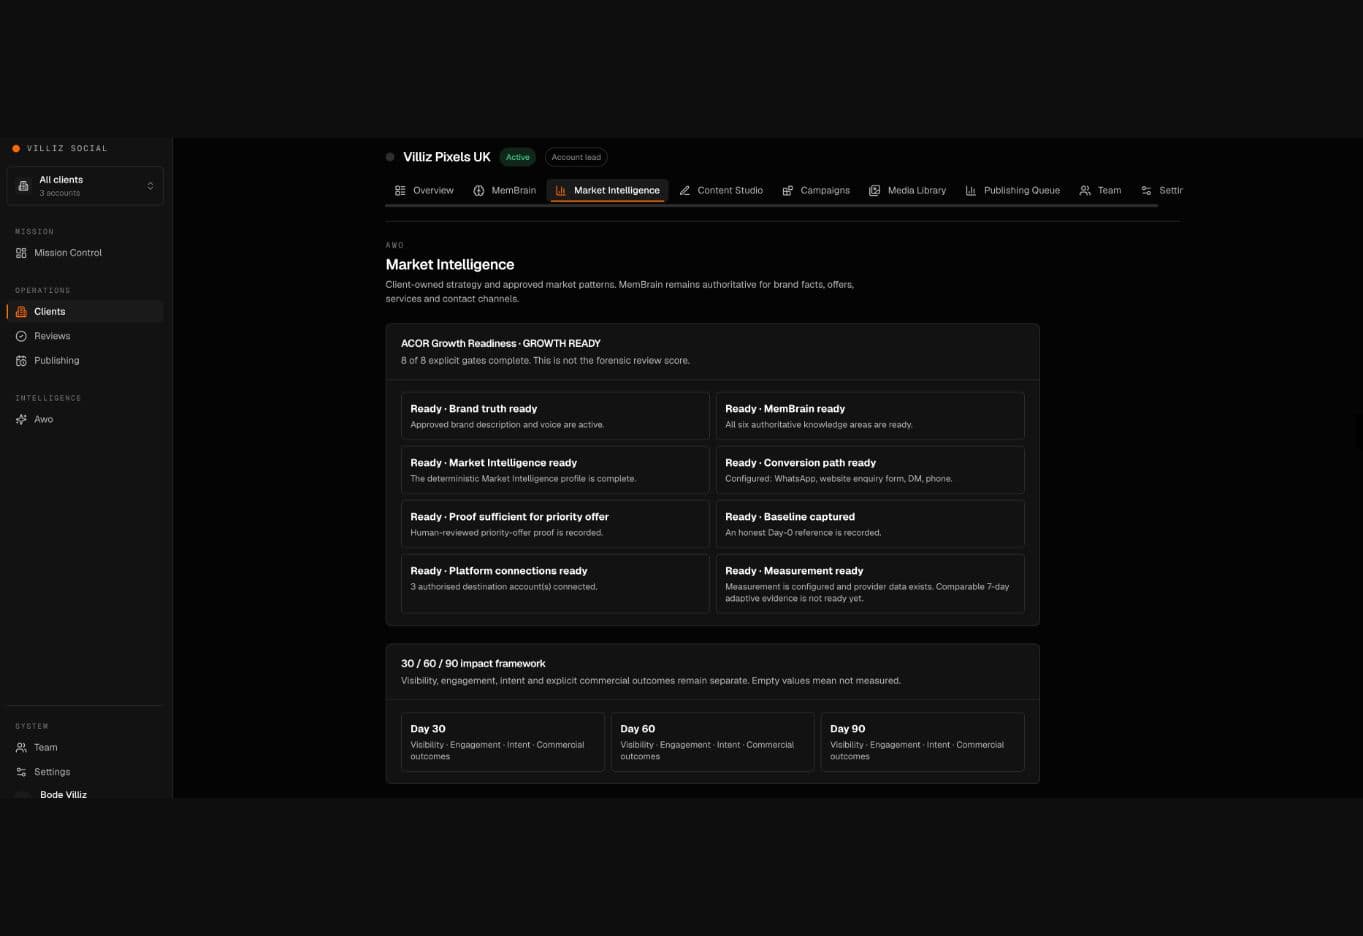Viewport: 1363px width, 936px height.
Task: Click the Villiz Pixels UK client title
Action: (446, 157)
